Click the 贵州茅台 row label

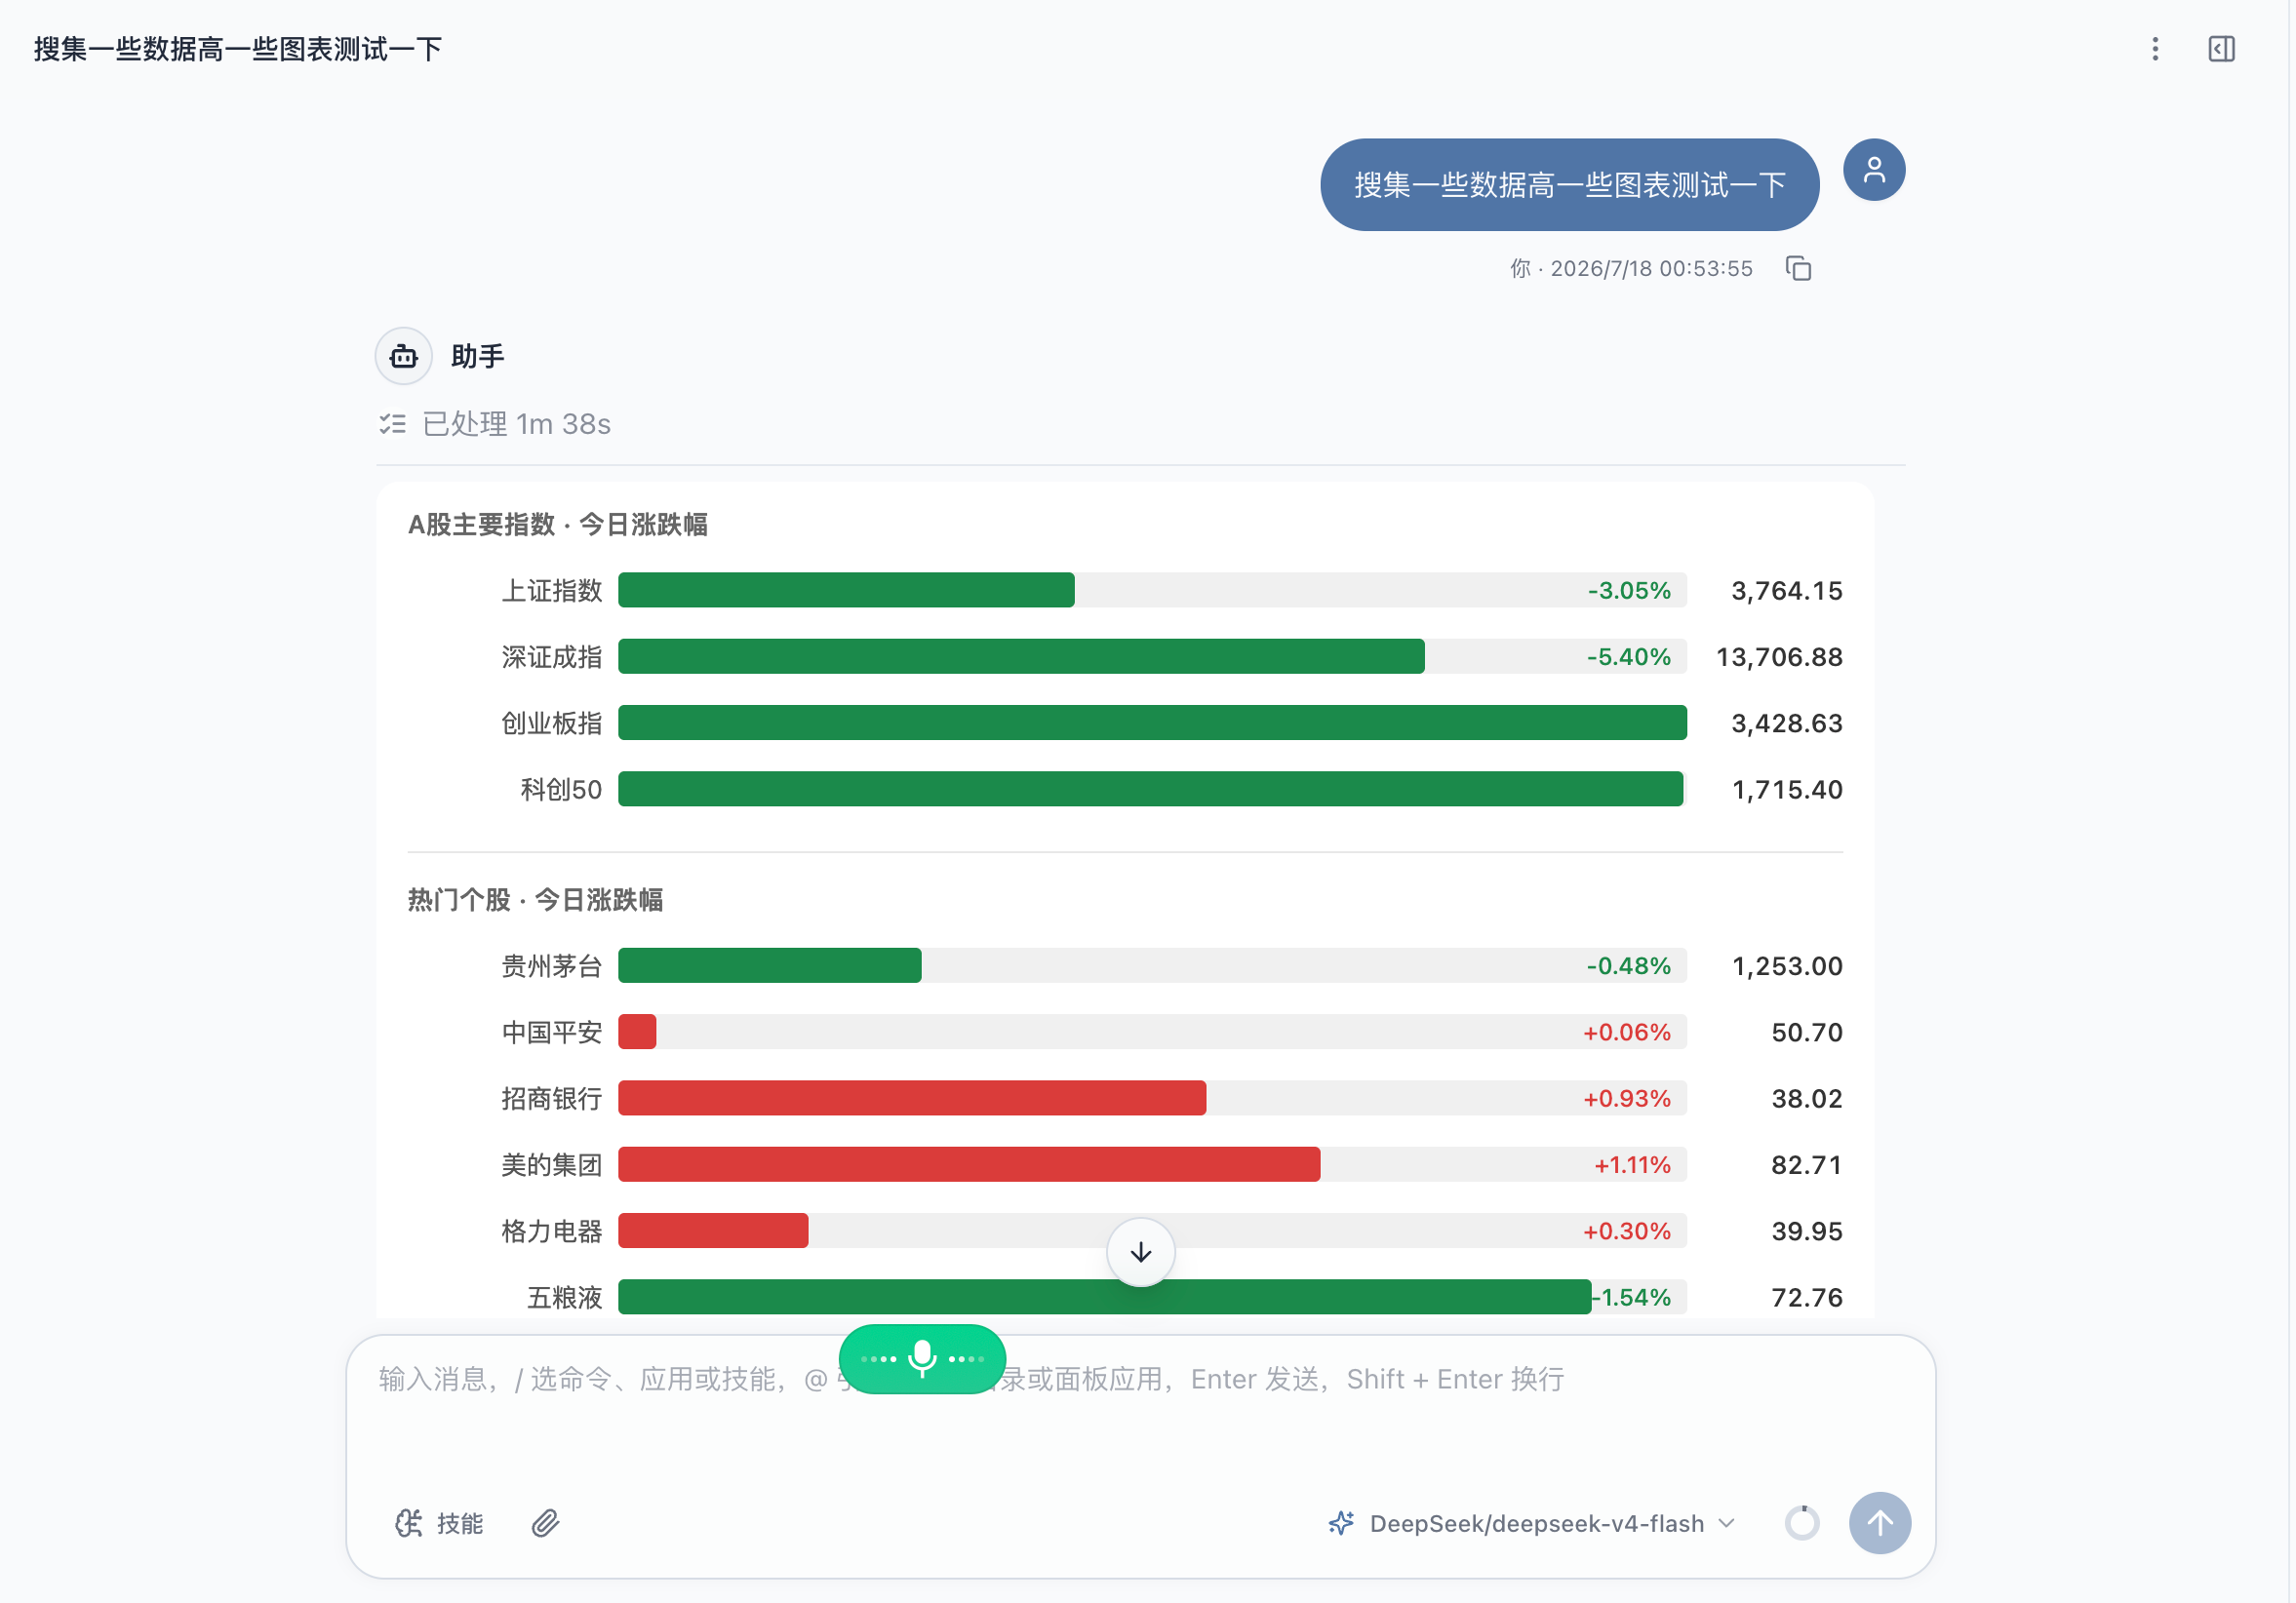[552, 966]
